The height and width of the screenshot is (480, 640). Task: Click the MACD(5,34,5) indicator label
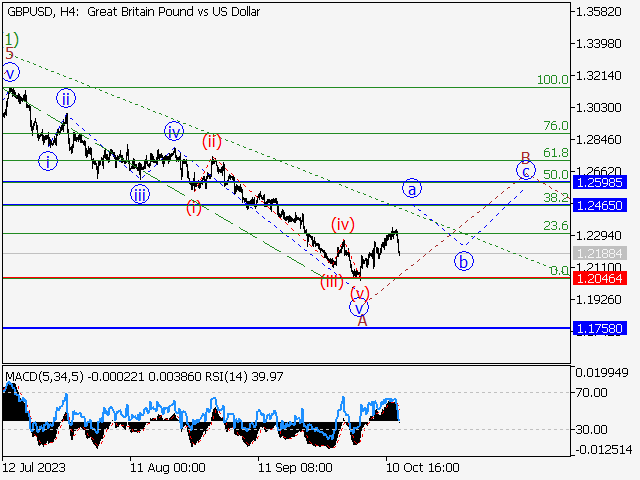pos(44,376)
